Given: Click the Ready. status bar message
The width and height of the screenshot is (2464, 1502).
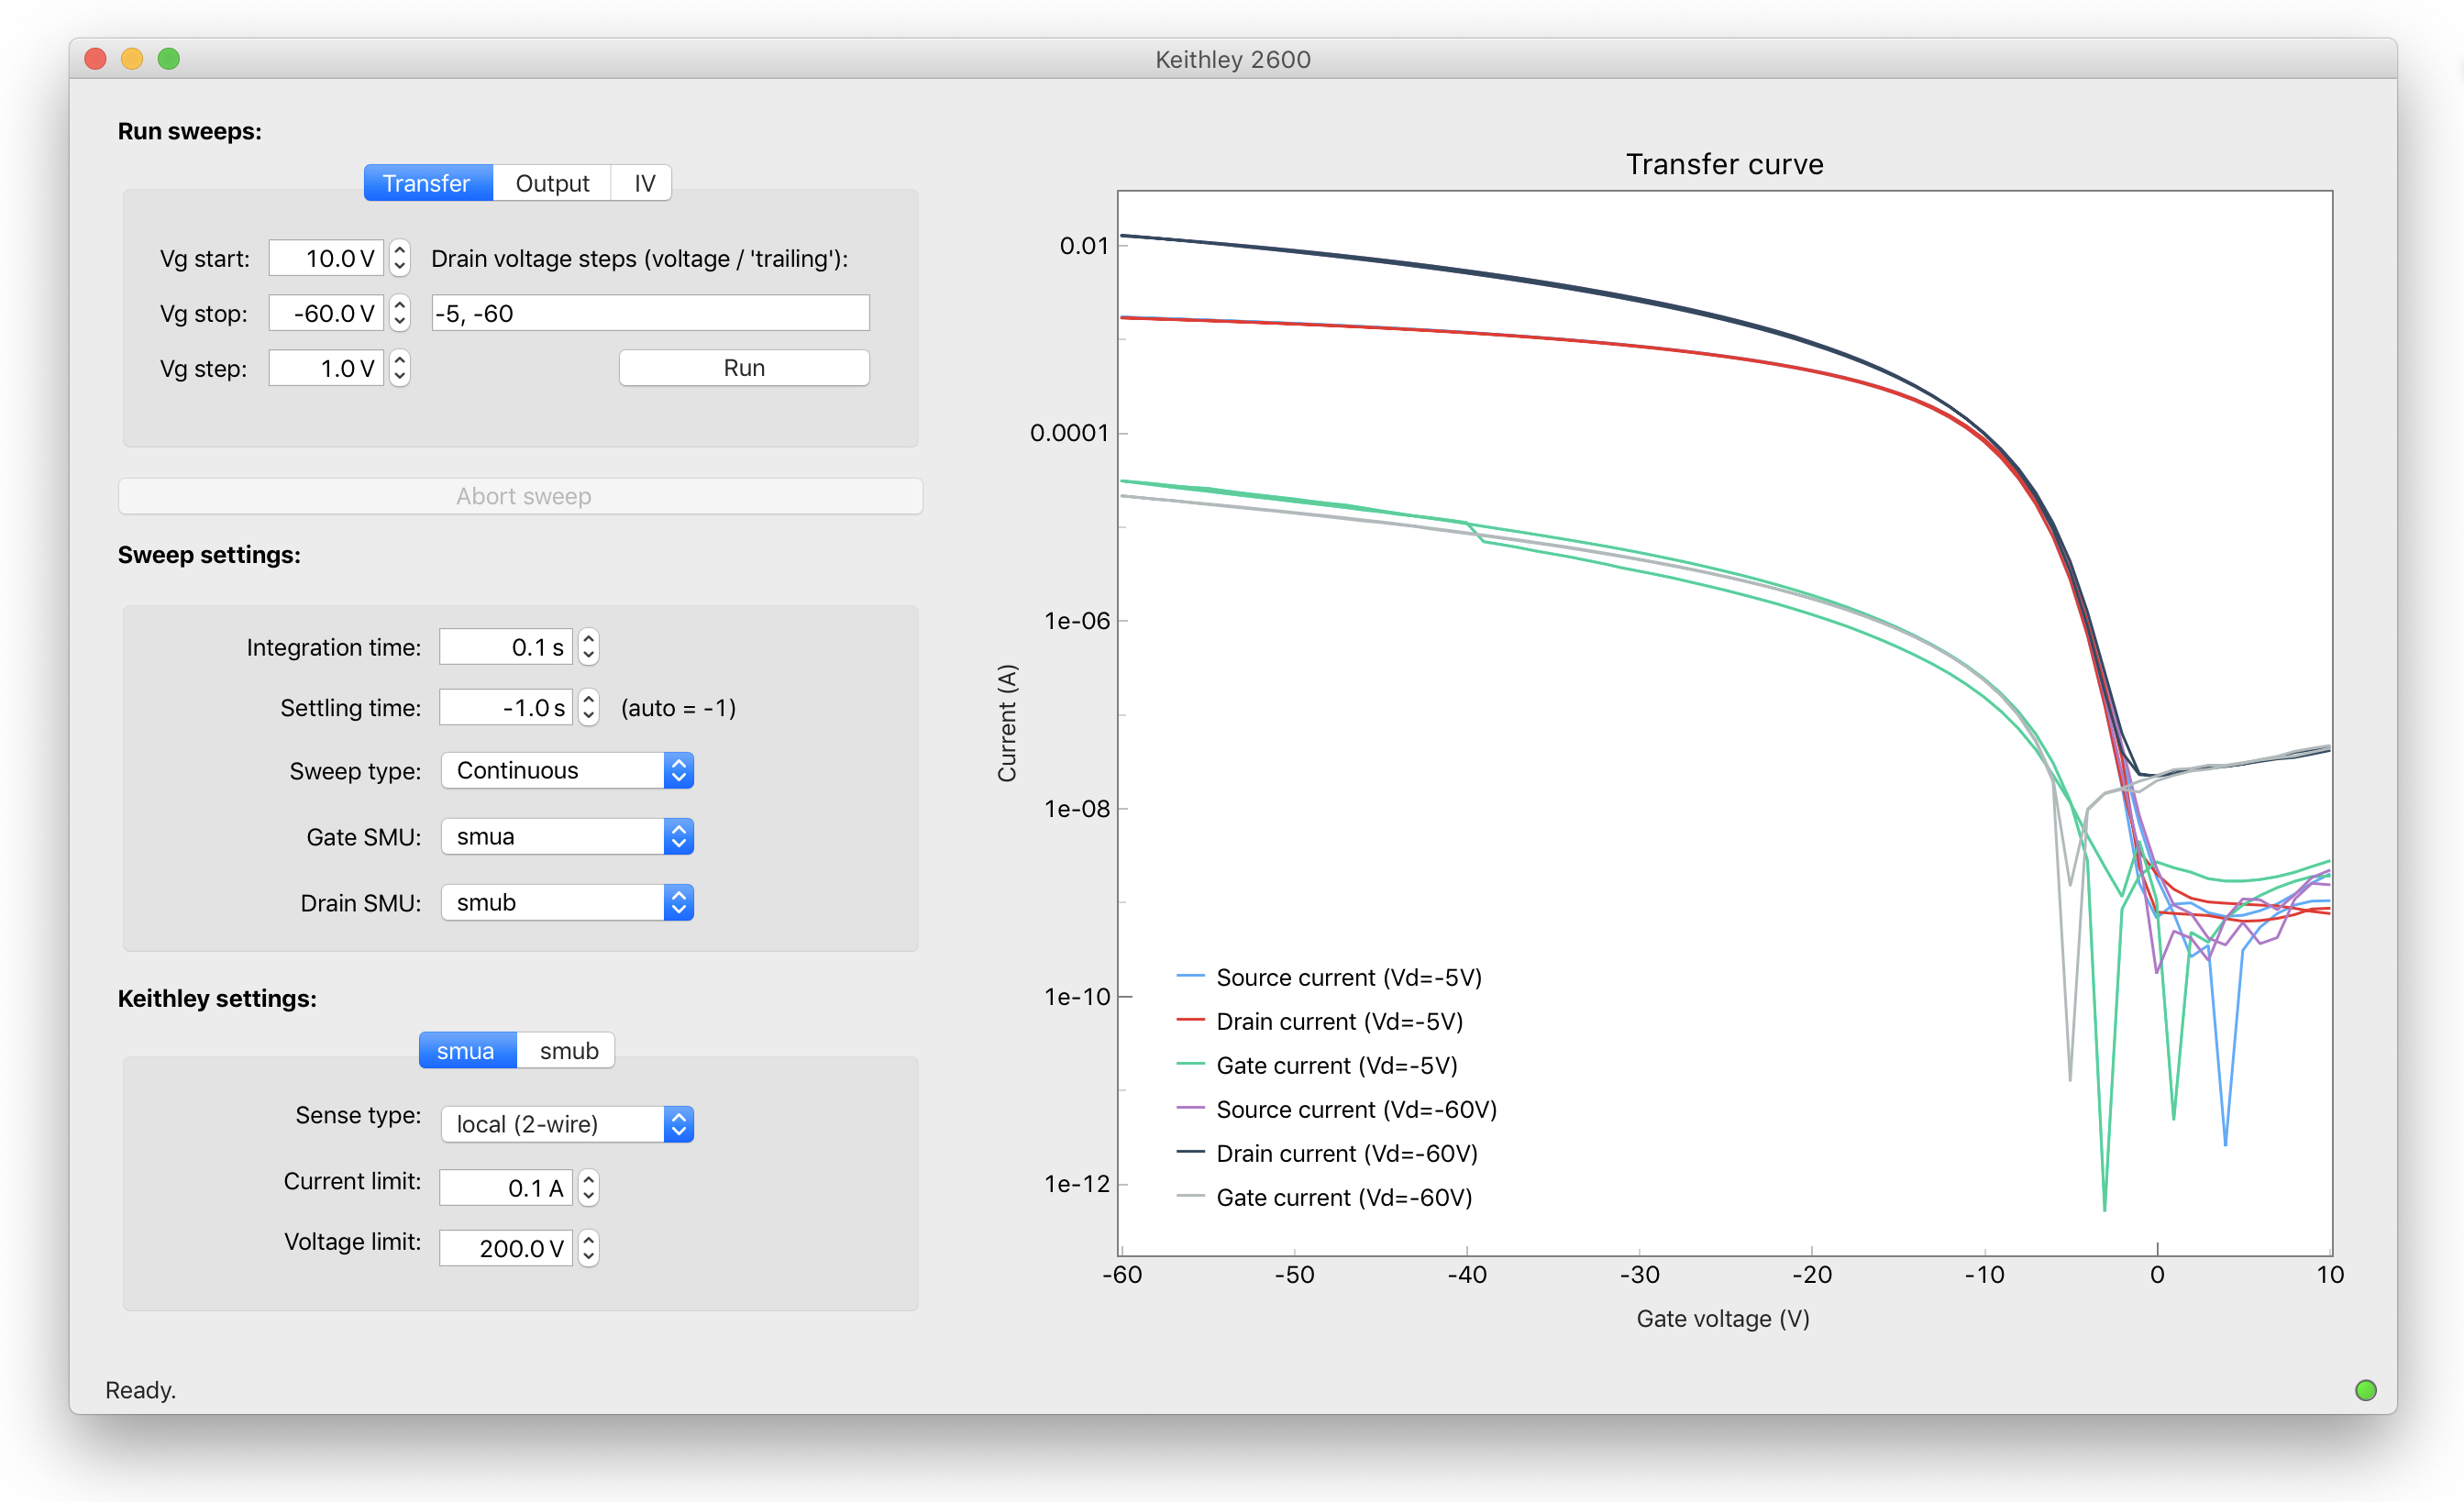Looking at the screenshot, I should pos(141,1390).
